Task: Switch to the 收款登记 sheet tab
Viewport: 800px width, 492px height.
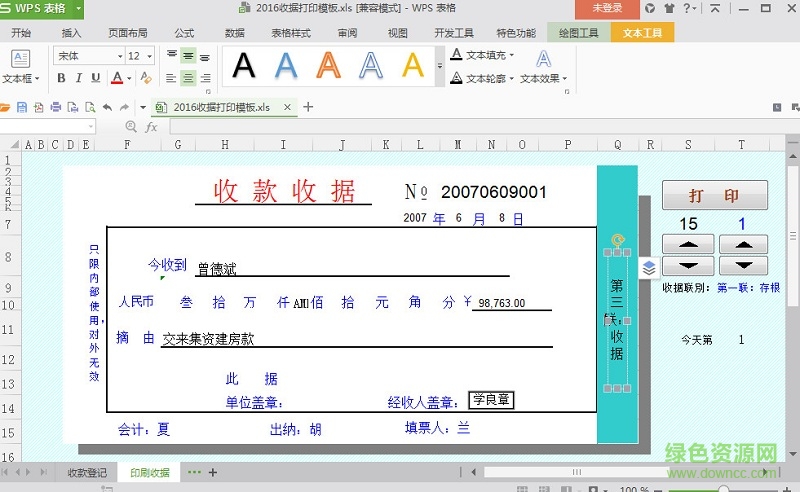Action: 87,473
